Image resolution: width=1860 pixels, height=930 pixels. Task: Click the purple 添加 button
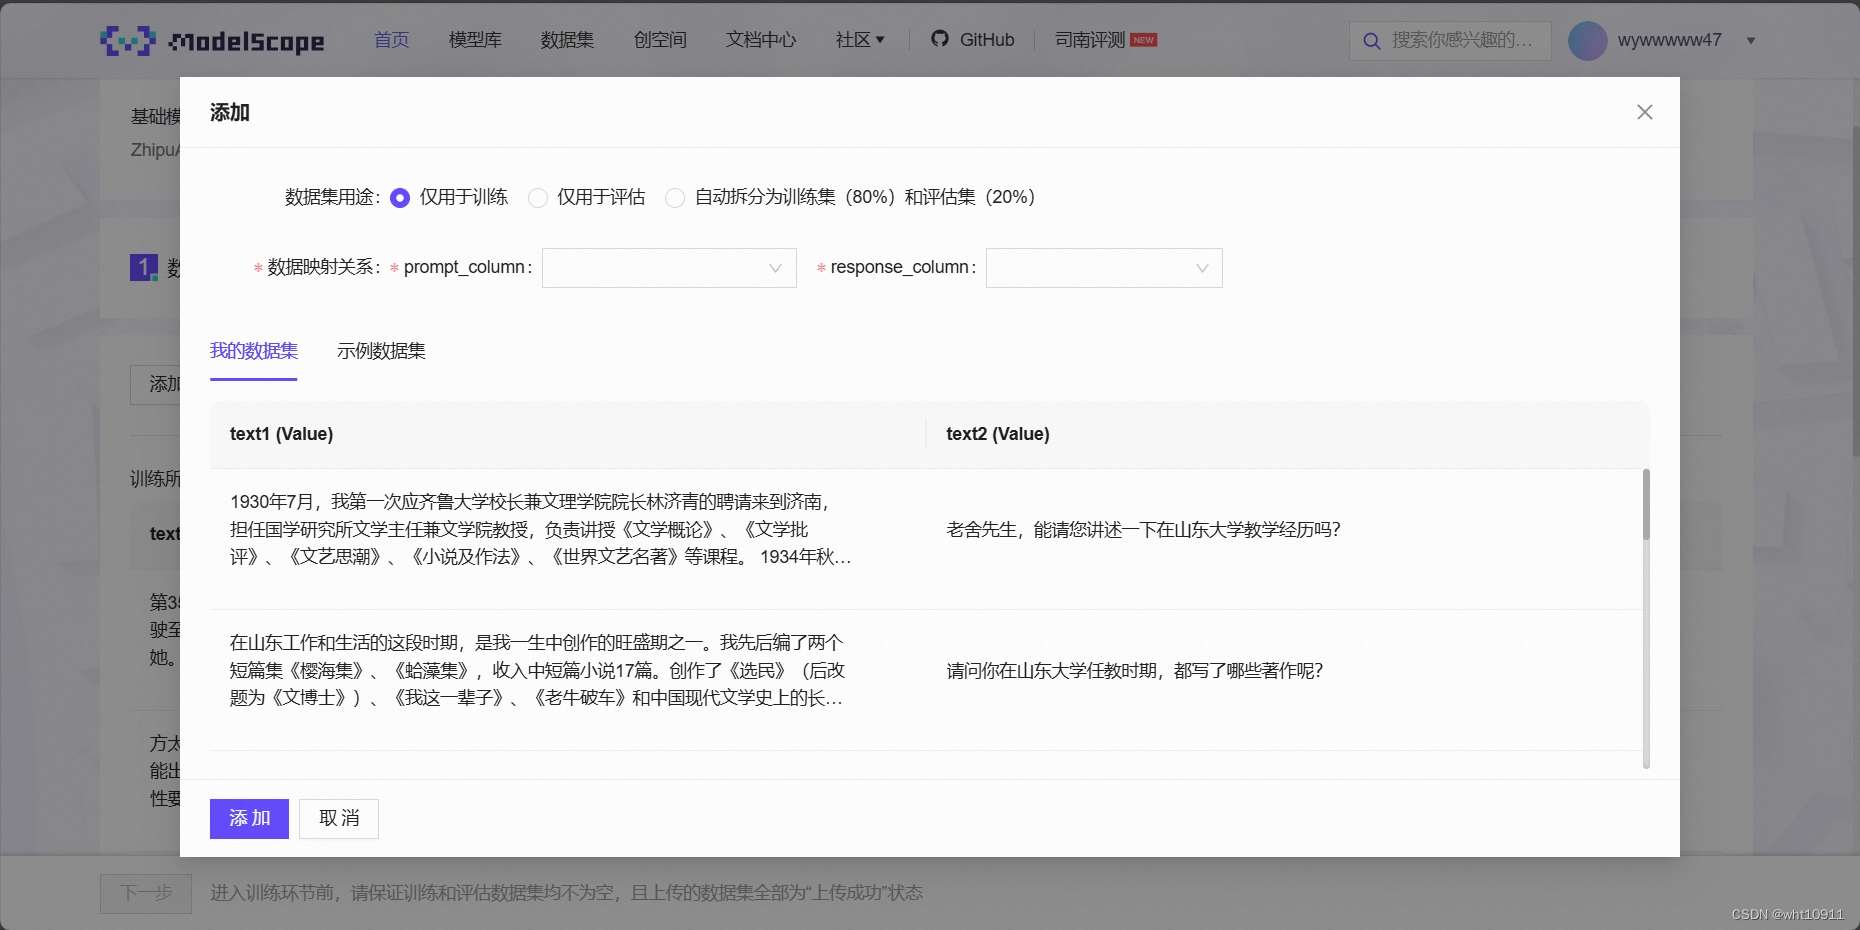[x=249, y=819]
